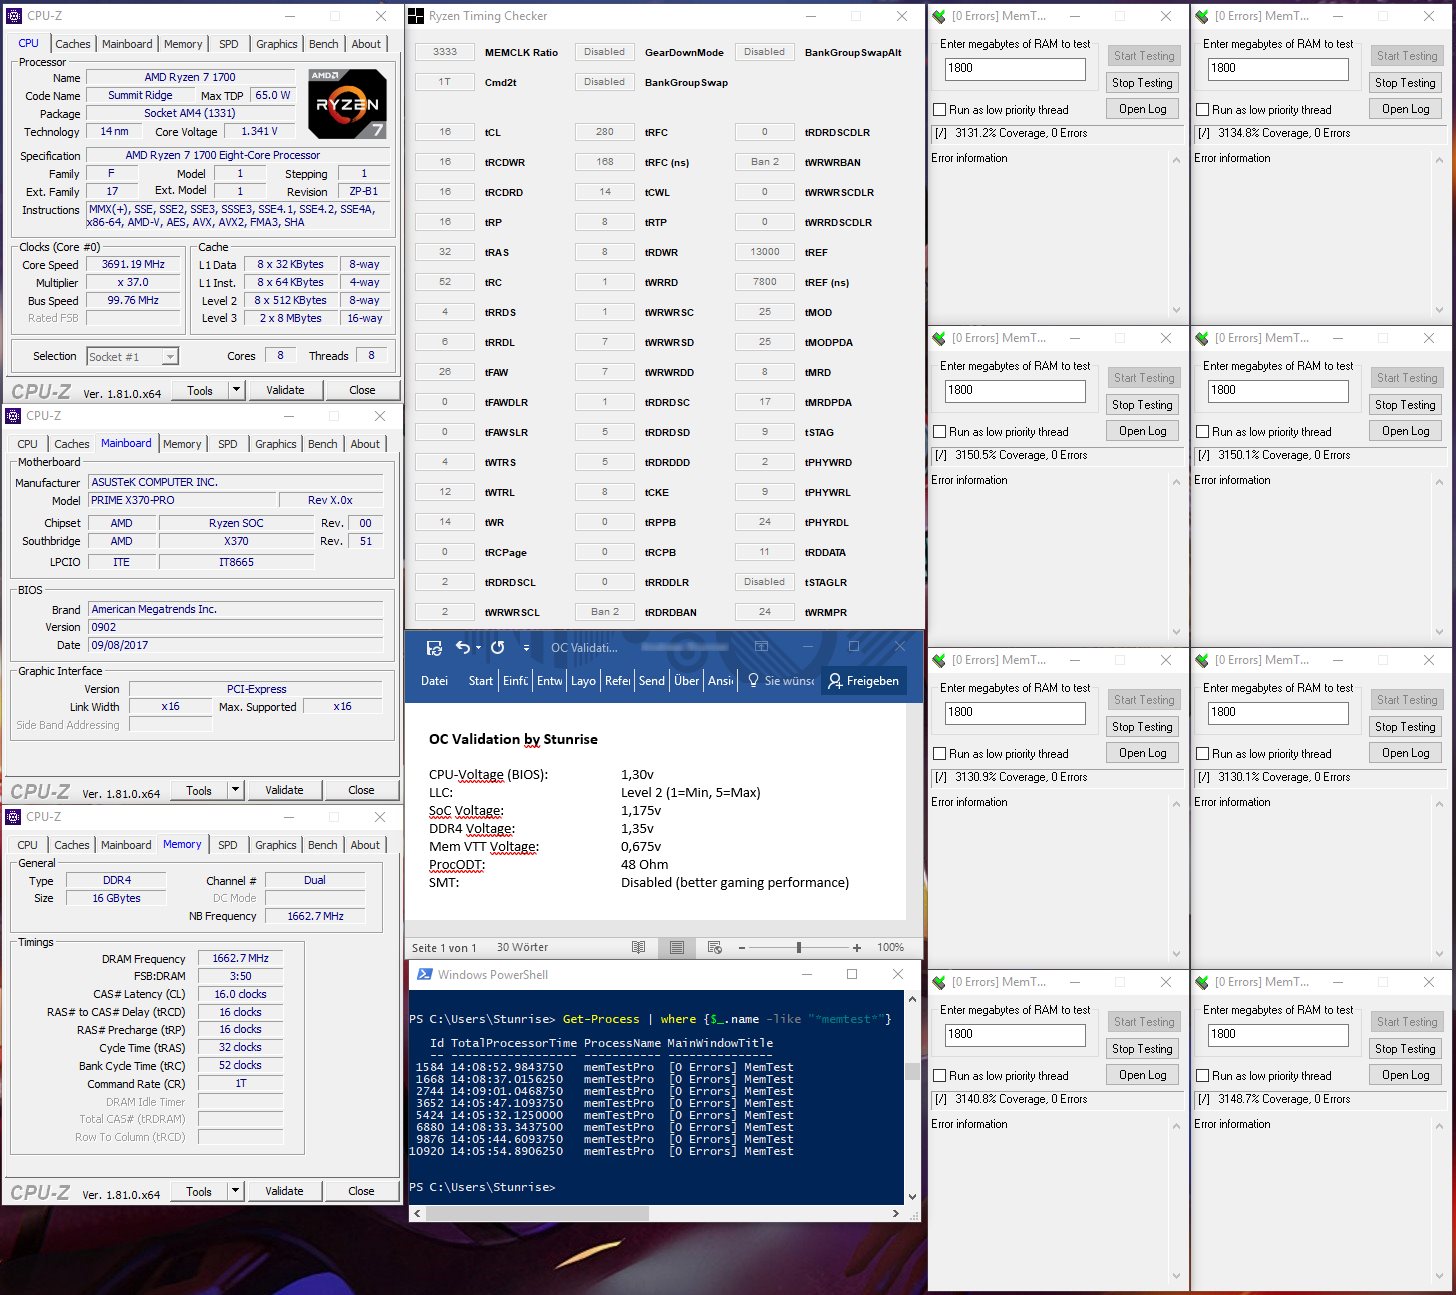The height and width of the screenshot is (1295, 1456).
Task: Click the Undo arrow icon in Word
Action: click(462, 647)
